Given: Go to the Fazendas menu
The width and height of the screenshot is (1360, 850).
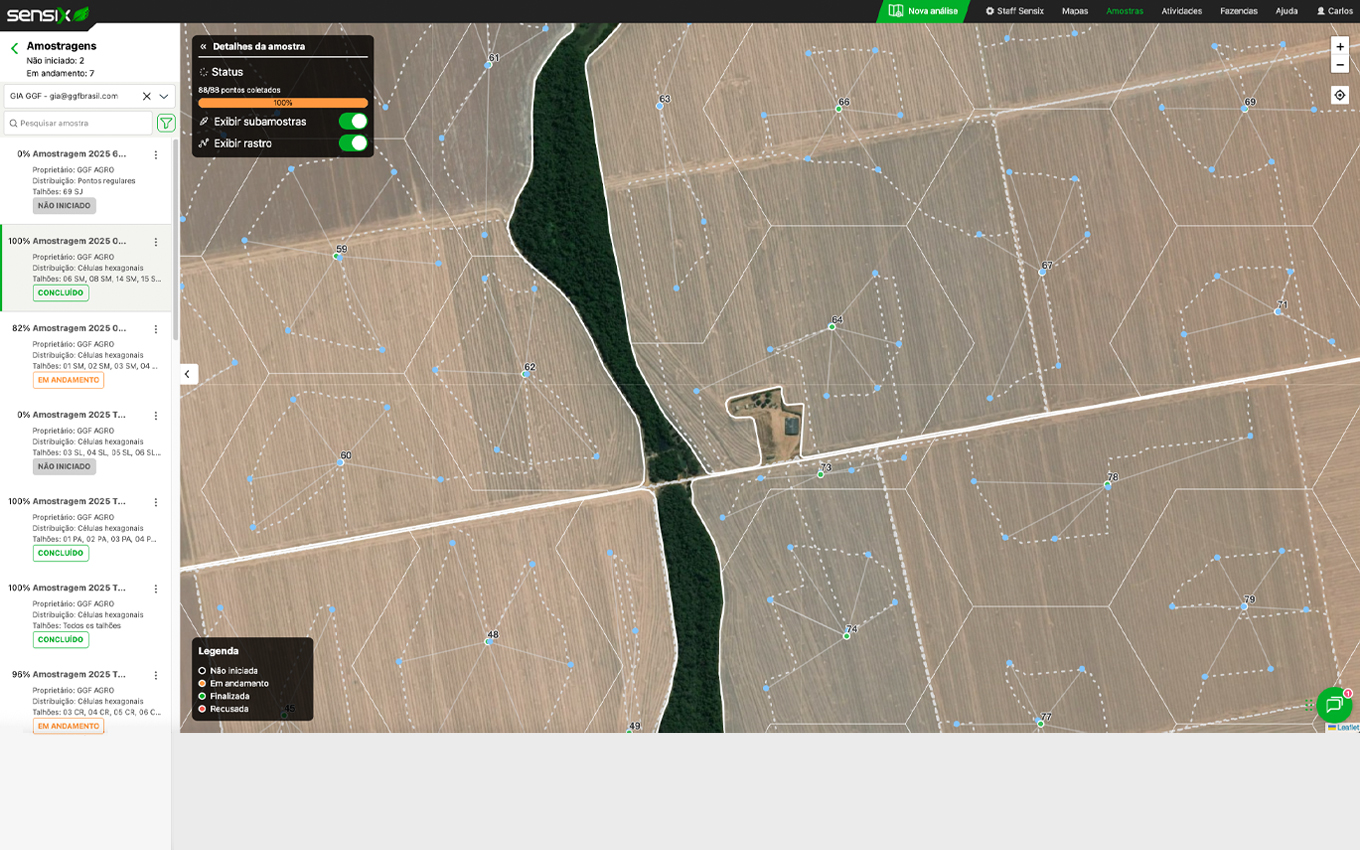Looking at the screenshot, I should pos(1238,11).
